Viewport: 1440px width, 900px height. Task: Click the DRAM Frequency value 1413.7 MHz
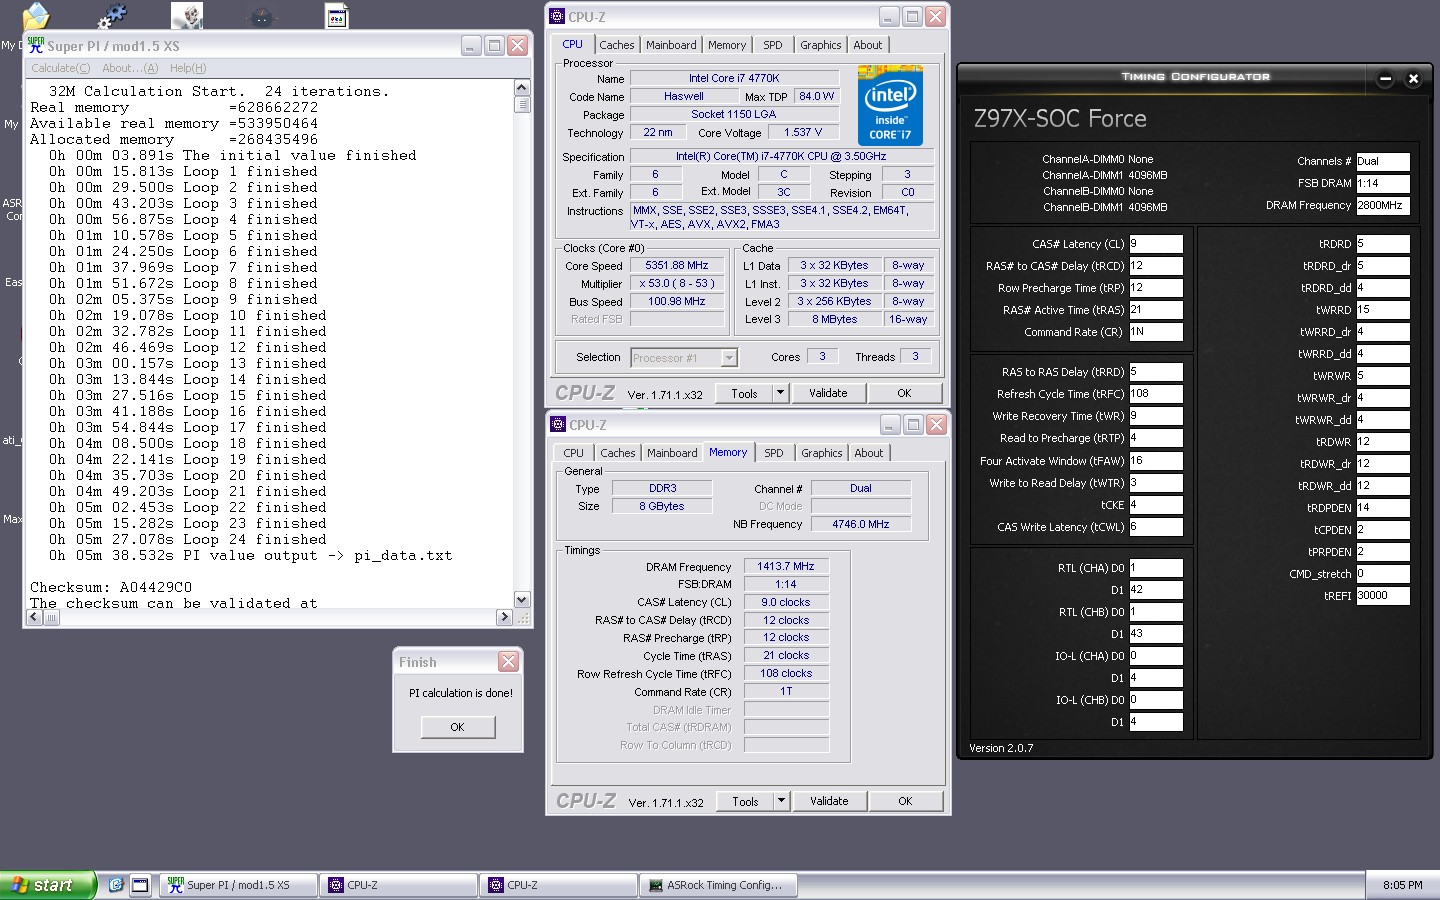pos(786,566)
